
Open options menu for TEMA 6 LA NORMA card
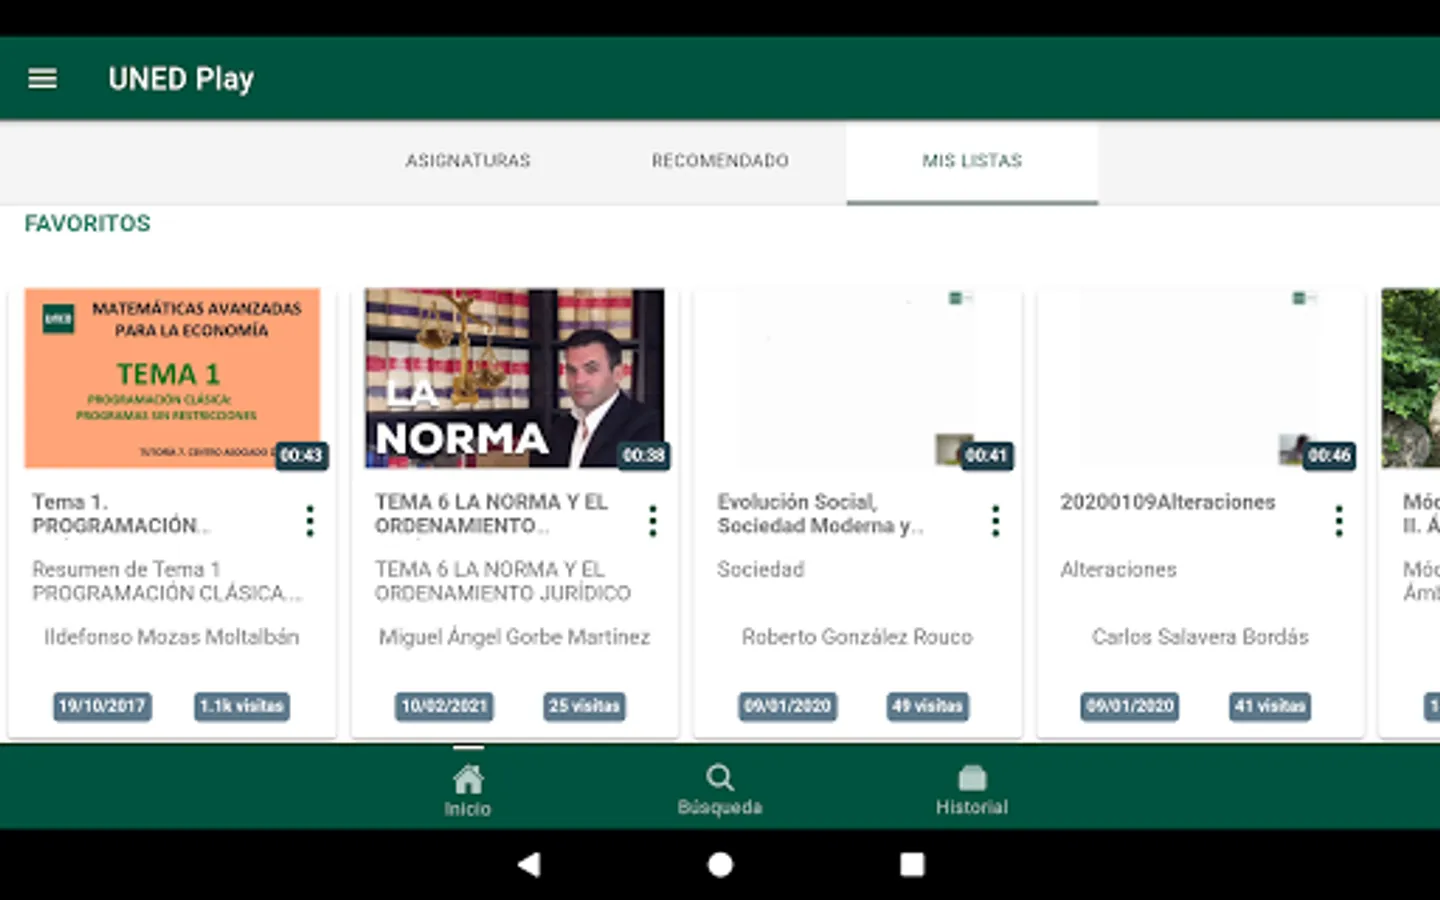(x=653, y=521)
